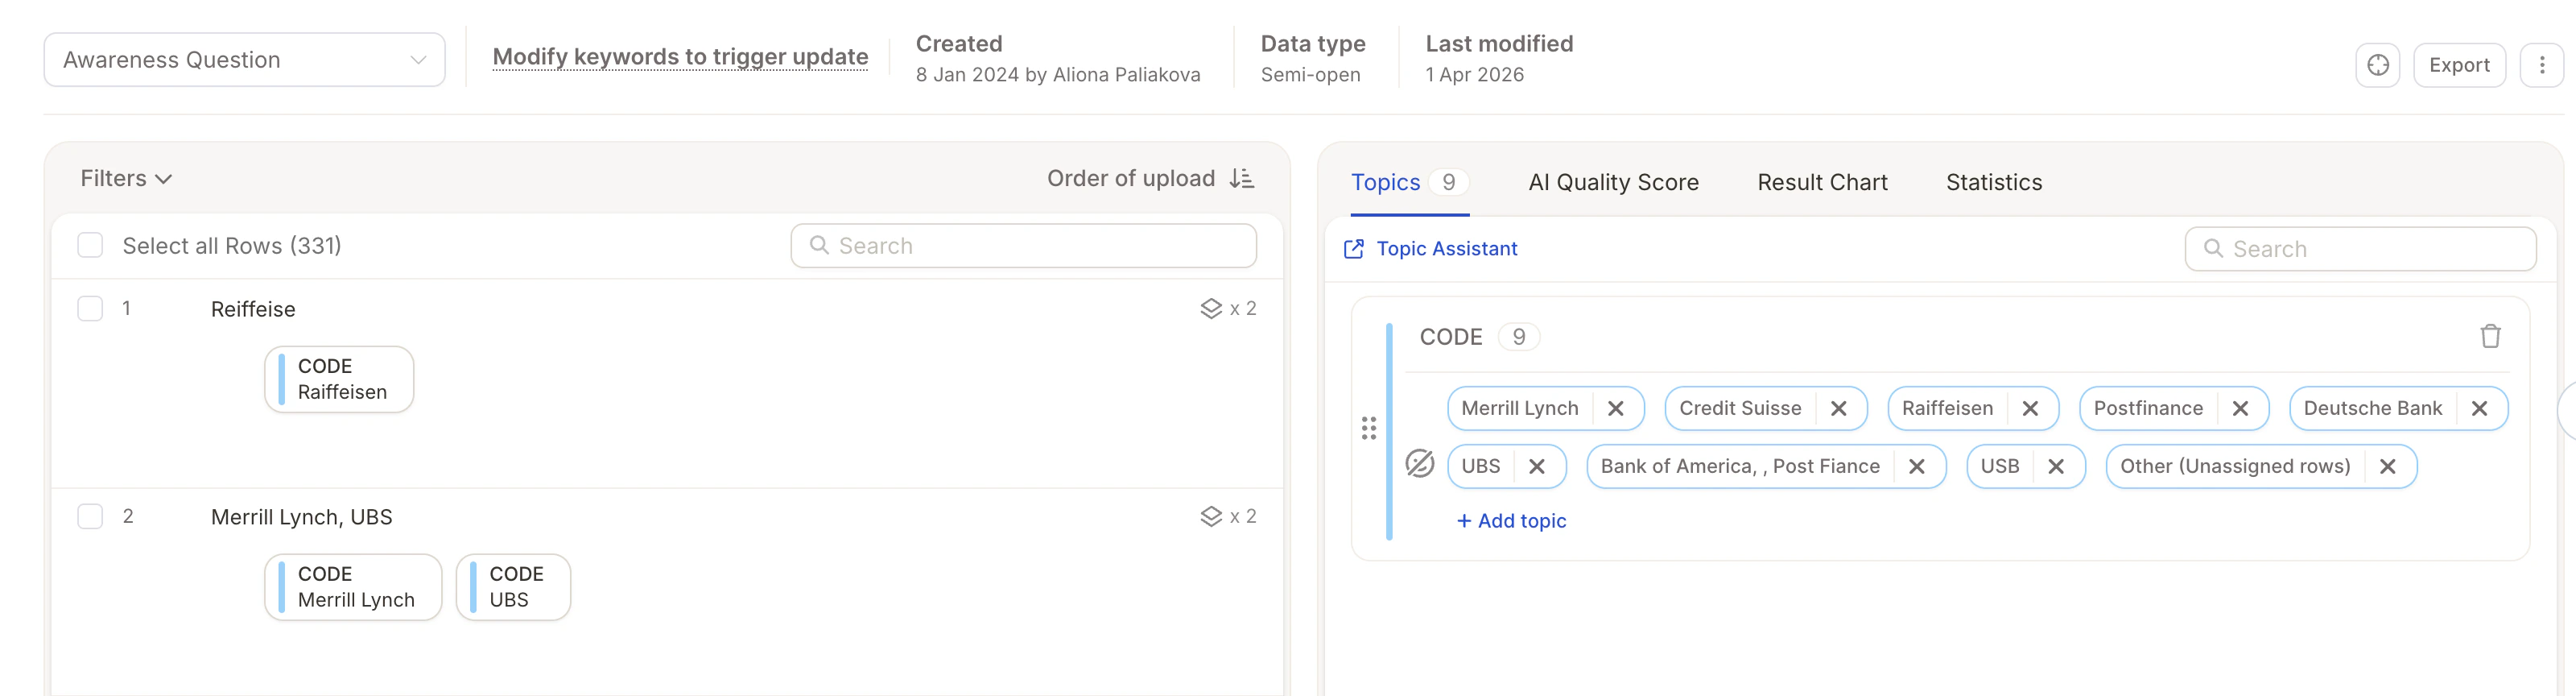Open the Awareness Question dropdown
The height and width of the screenshot is (696, 2576).
[244, 60]
